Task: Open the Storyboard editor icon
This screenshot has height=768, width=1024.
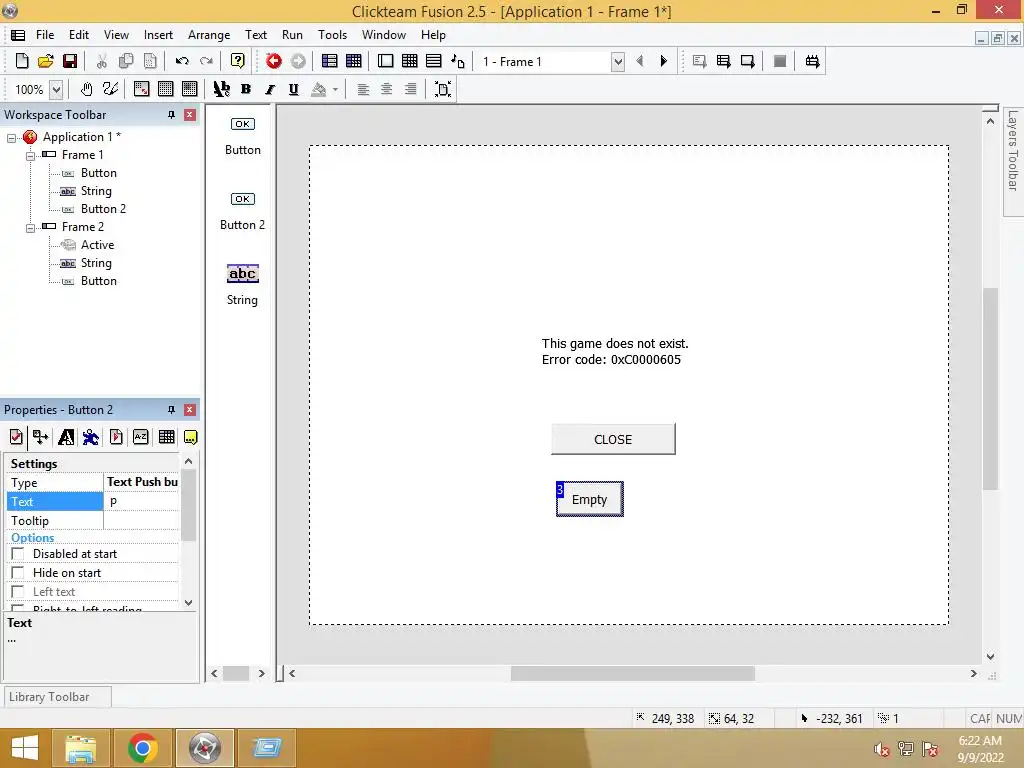Action: pyautogui.click(x=330, y=61)
